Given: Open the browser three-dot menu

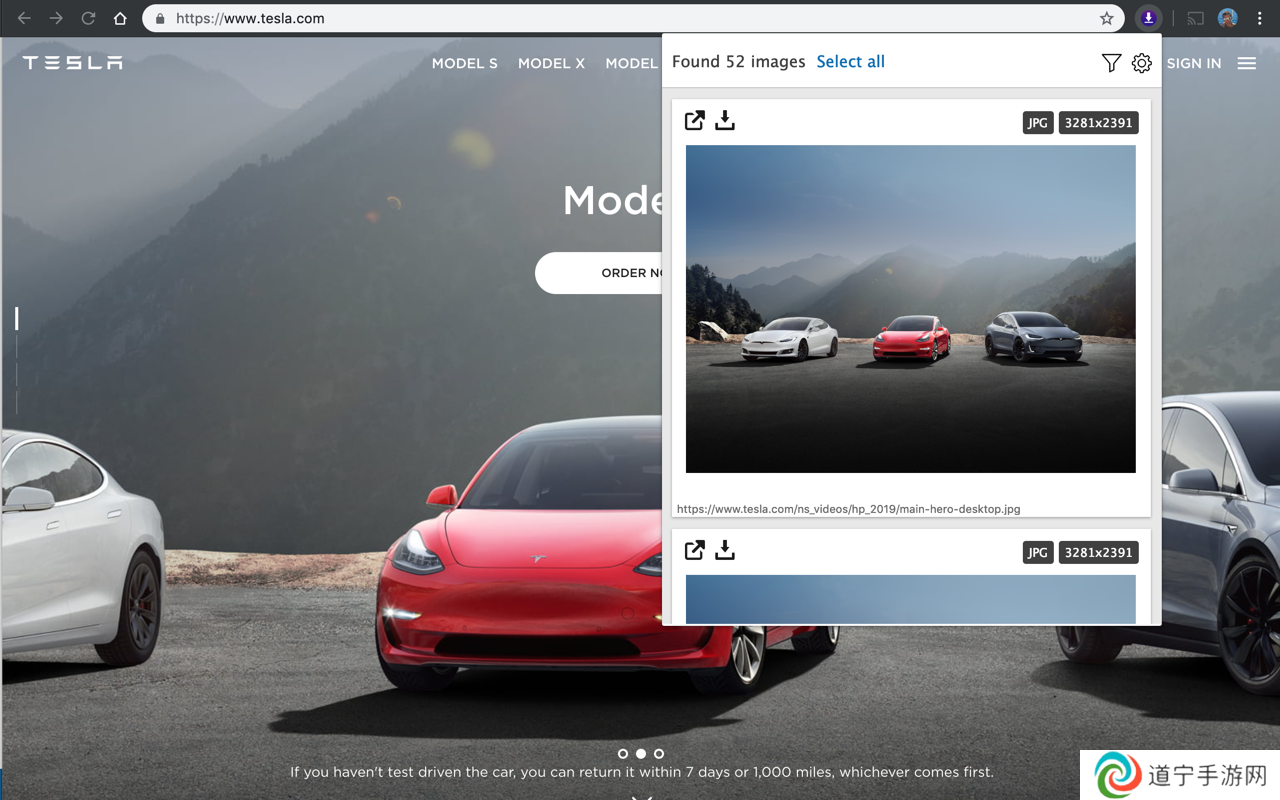Looking at the screenshot, I should 1260,18.
